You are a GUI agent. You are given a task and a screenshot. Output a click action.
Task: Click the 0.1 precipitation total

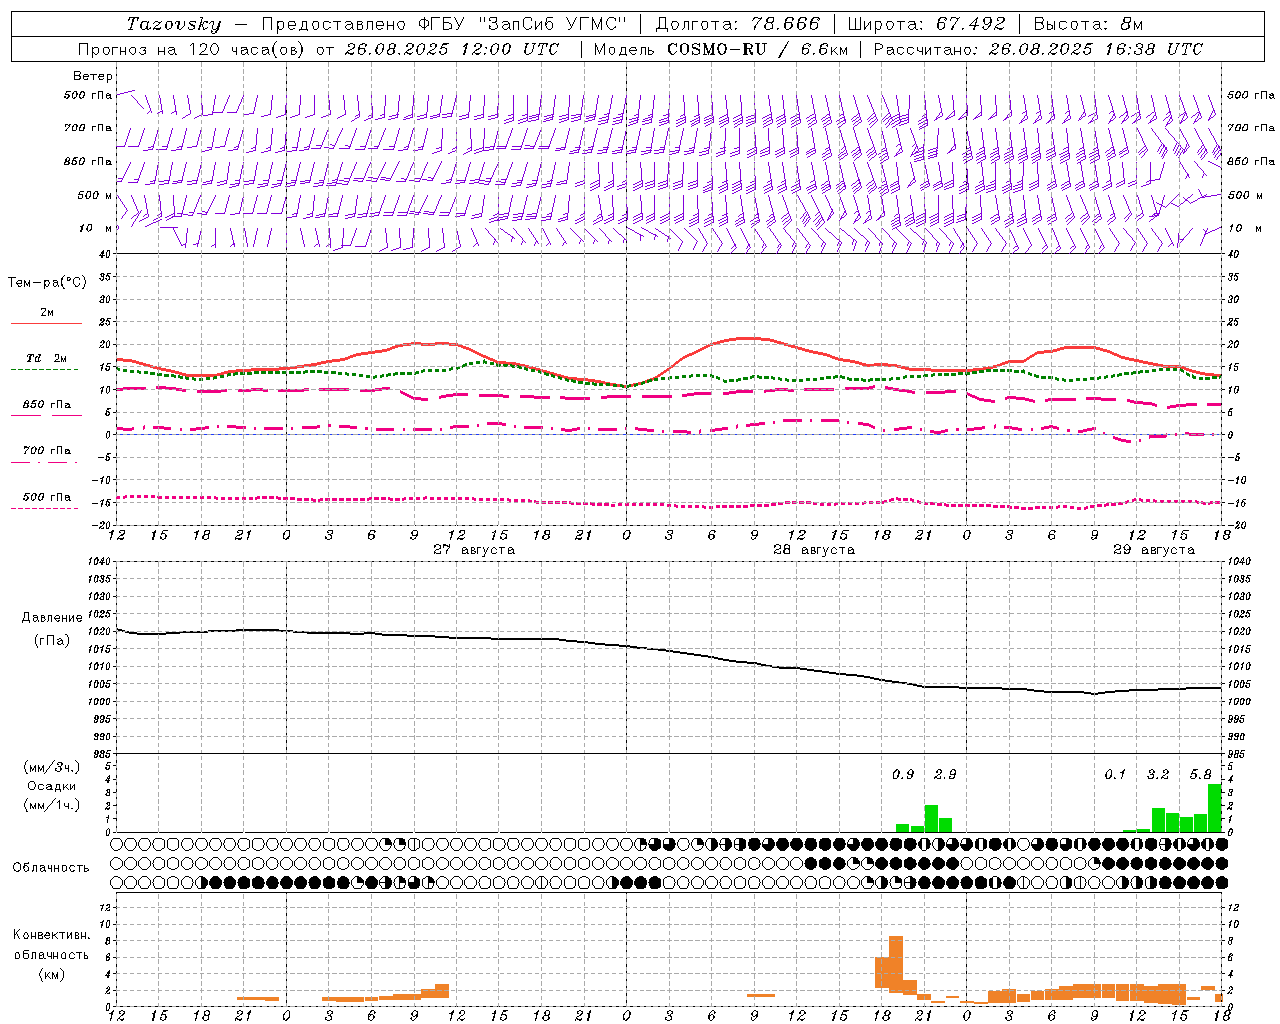(1115, 774)
